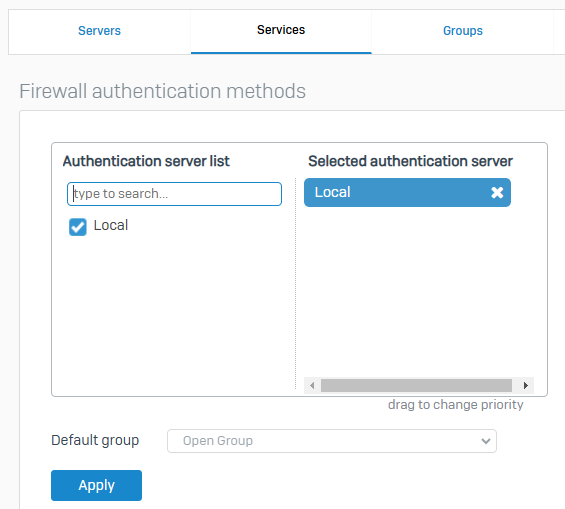Screen dimensions: 565x509
Task: Open the Default group dropdown
Action: point(332,441)
